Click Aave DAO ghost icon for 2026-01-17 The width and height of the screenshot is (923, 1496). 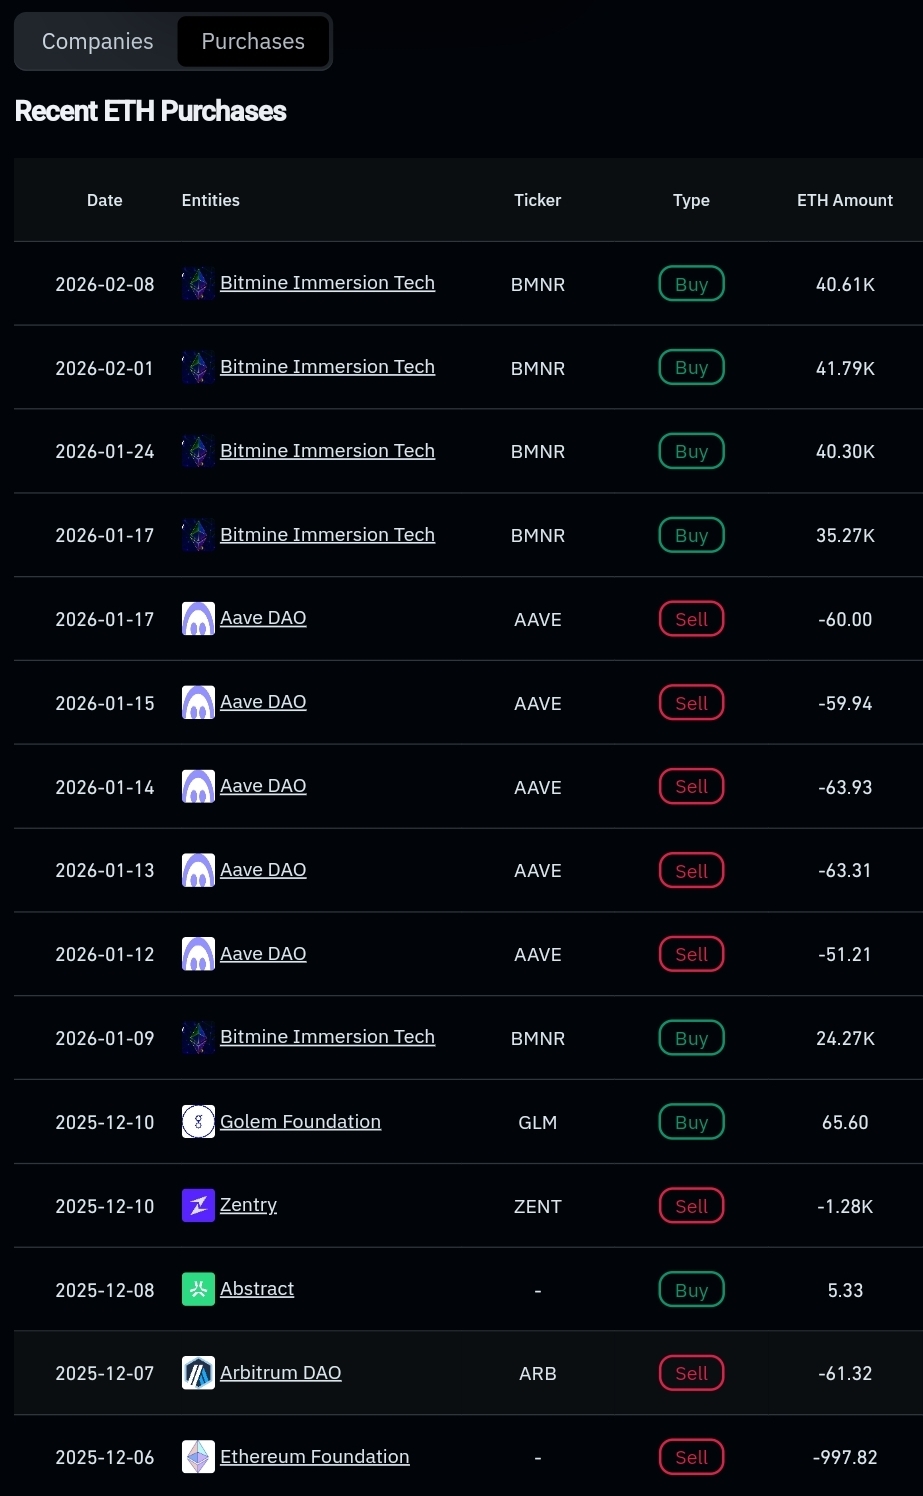[198, 619]
